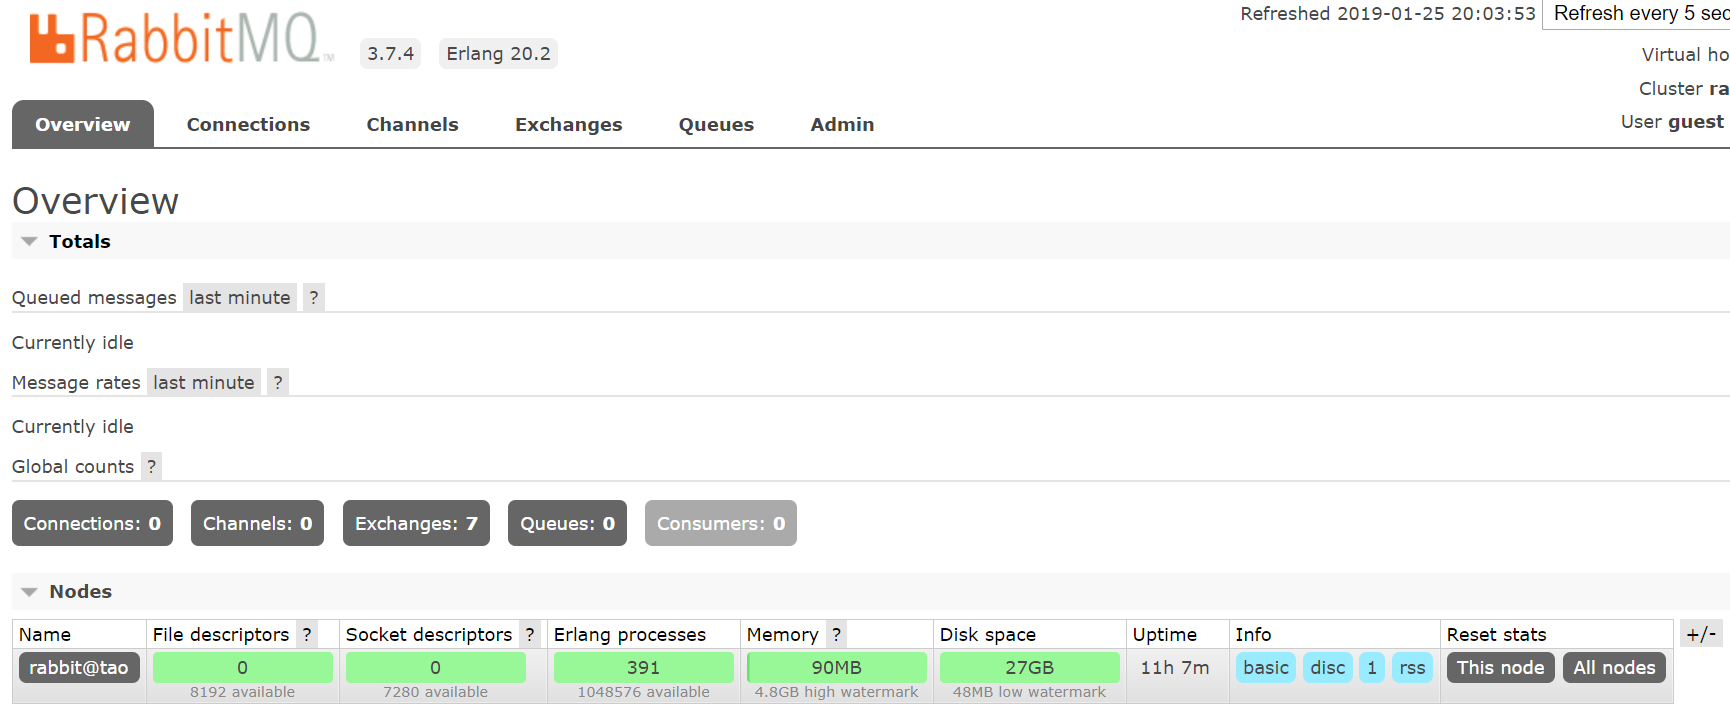
Task: Open the rabbit@tao node link
Action: [x=79, y=667]
